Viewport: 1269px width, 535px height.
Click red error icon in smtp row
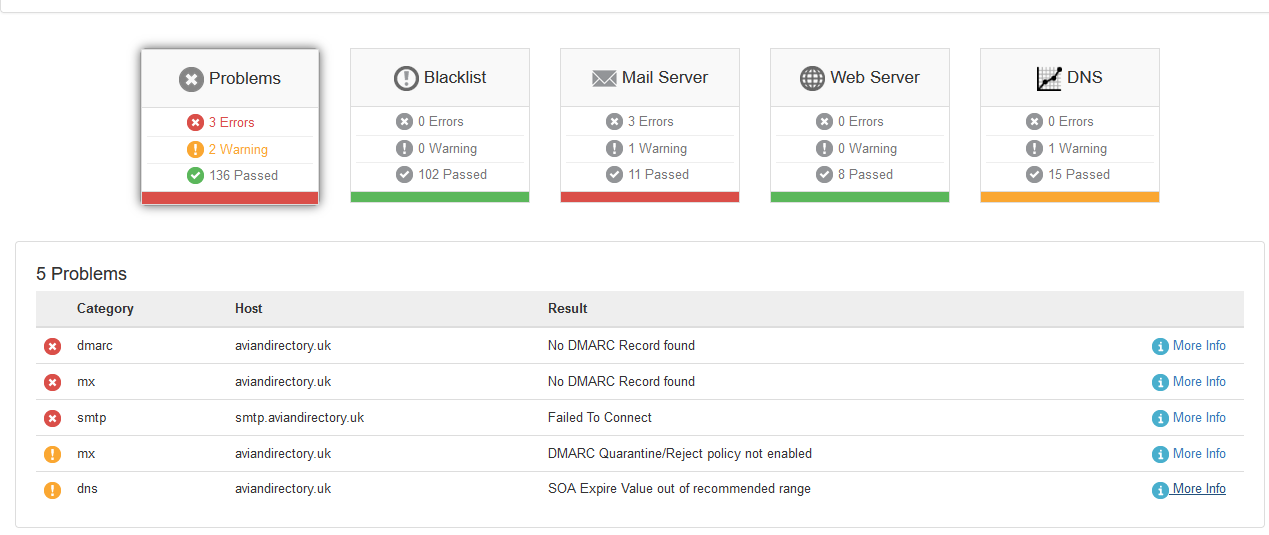coord(52,418)
